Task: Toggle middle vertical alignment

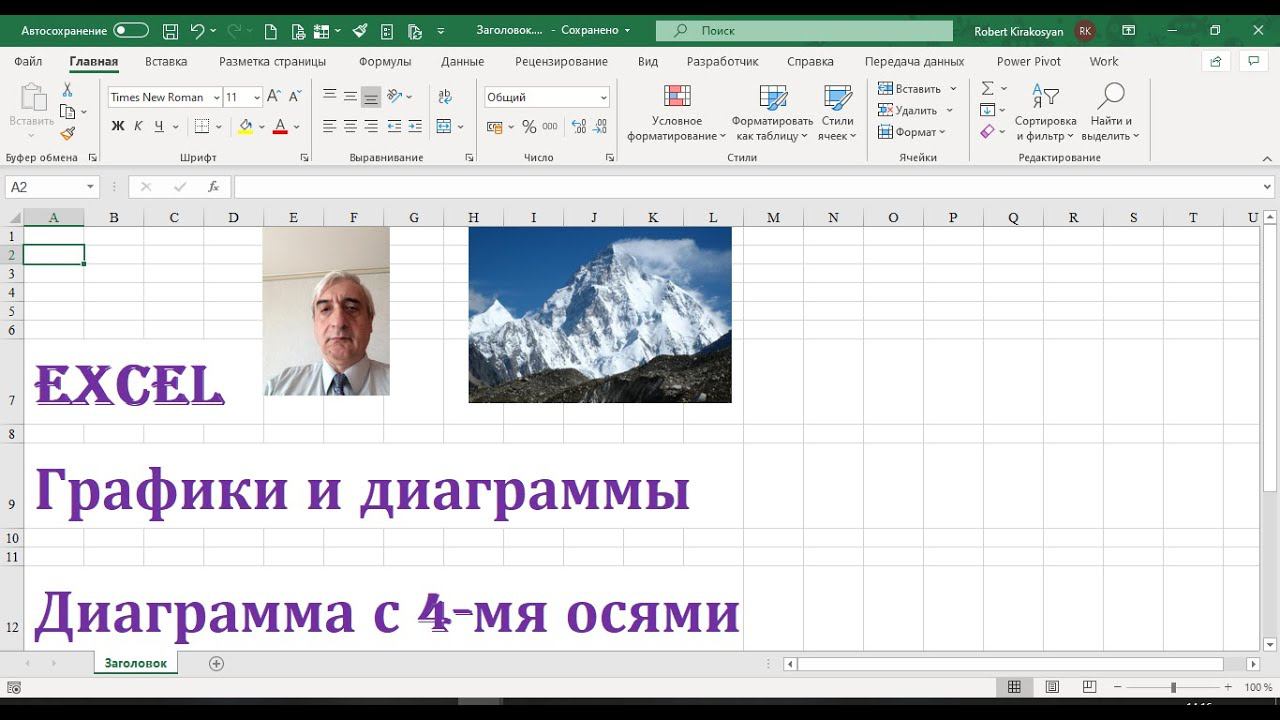Action: (x=350, y=97)
